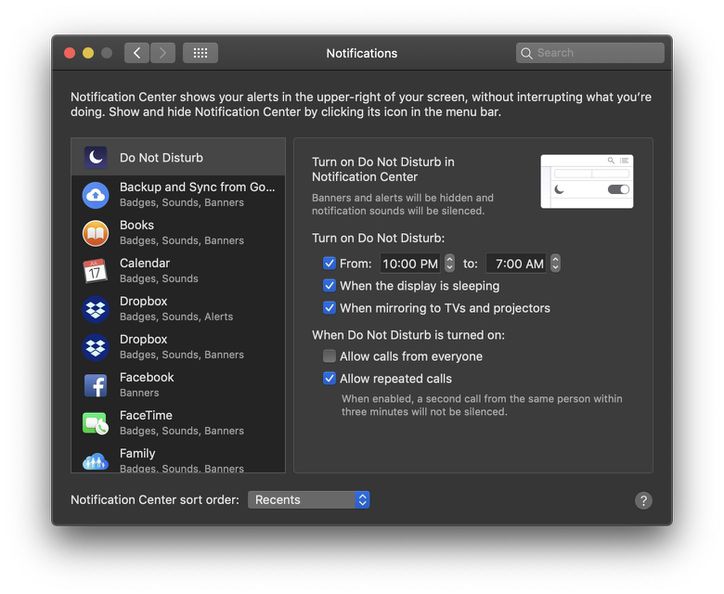Select the Dropbox icon with Alerts style

pyautogui.click(x=95, y=309)
